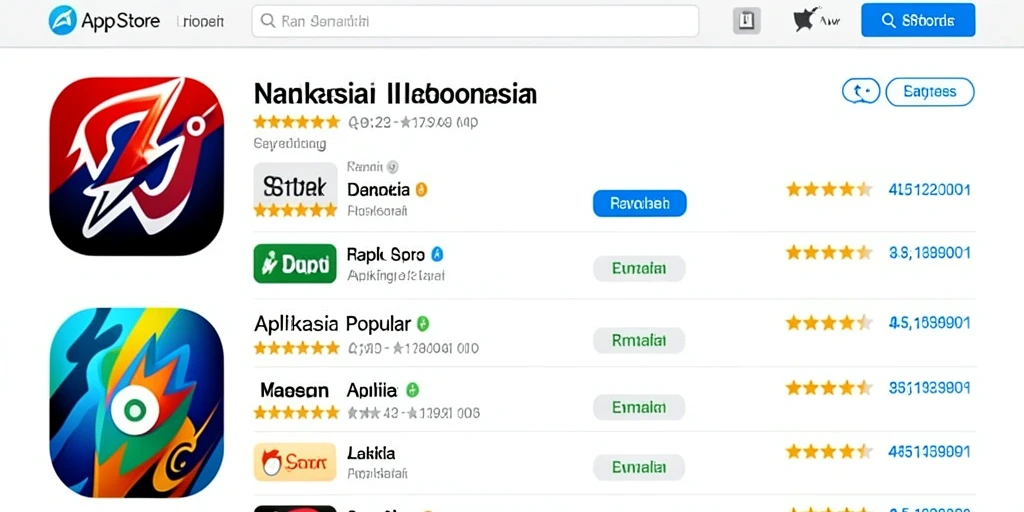Click the outlined share pill icon button

point(861,91)
